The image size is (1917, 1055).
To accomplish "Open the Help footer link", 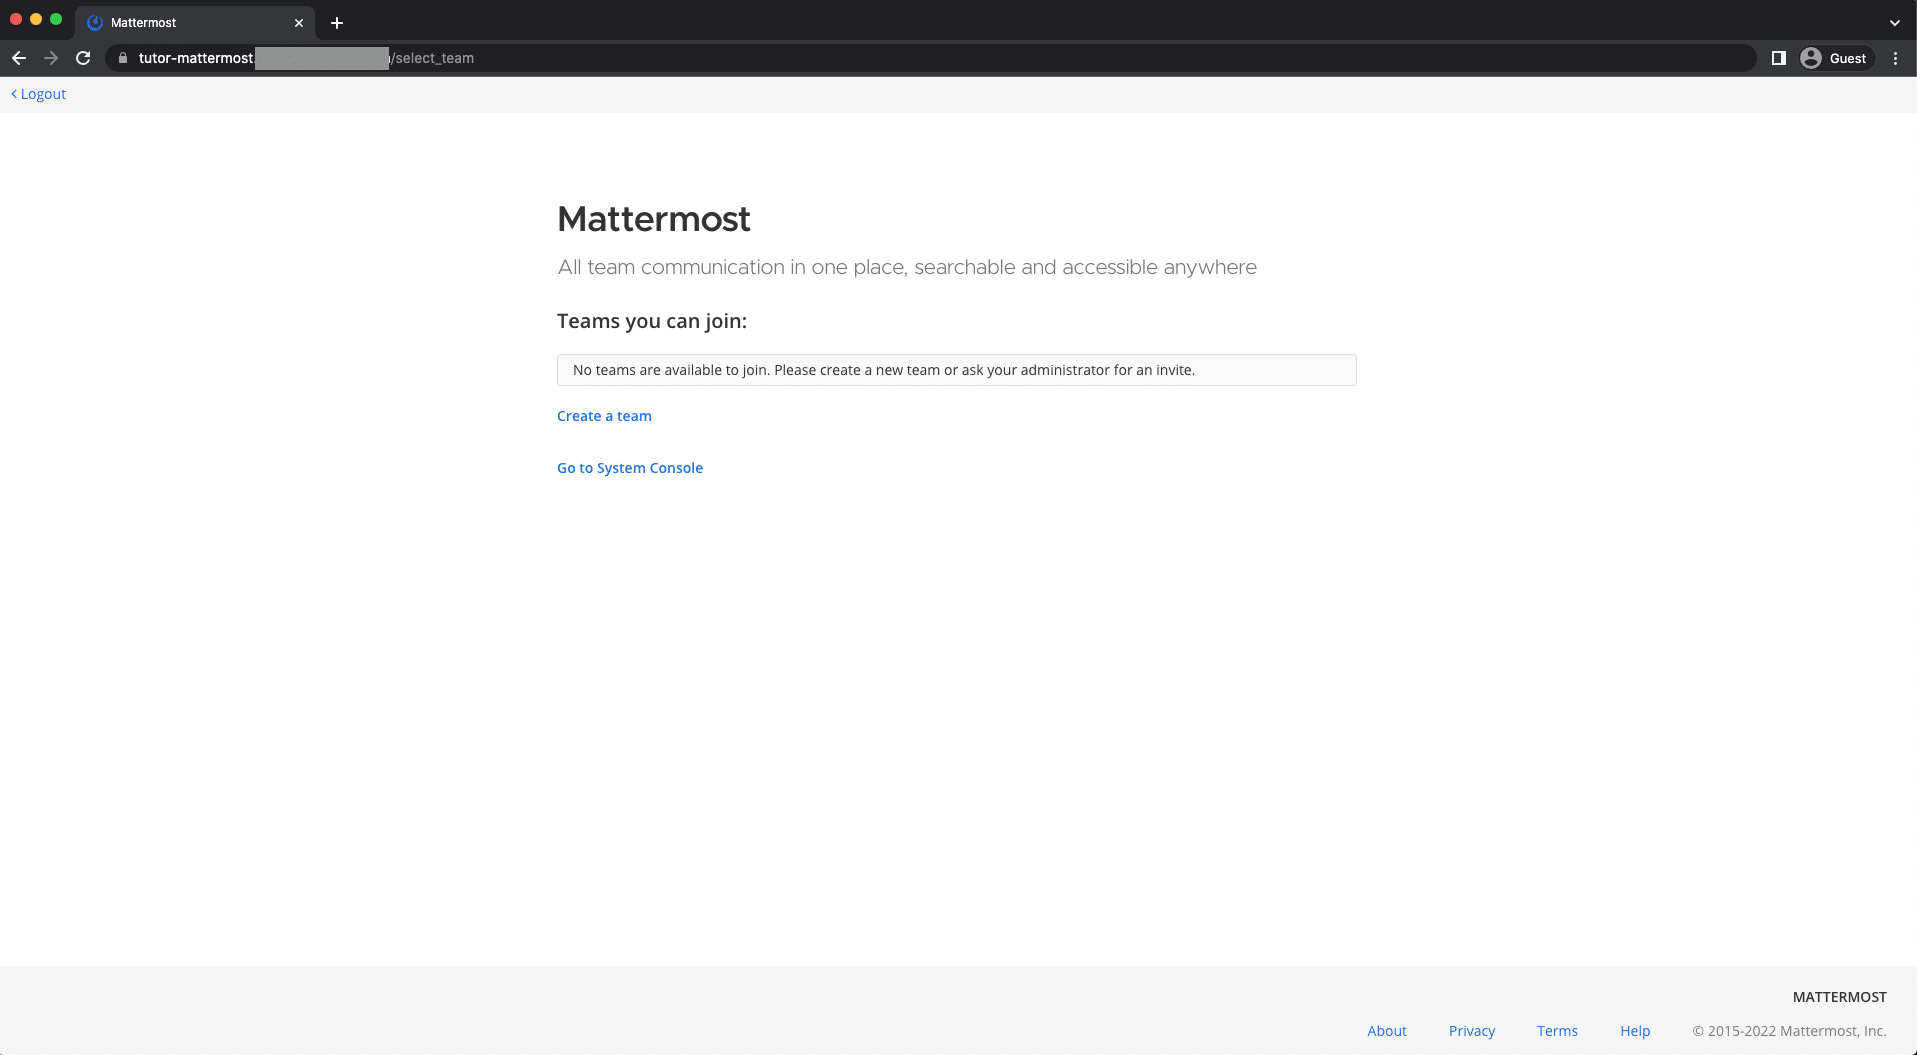I will (x=1635, y=1031).
